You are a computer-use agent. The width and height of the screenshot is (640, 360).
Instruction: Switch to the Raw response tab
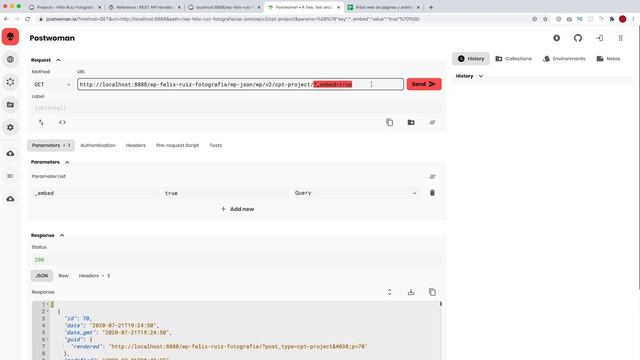click(63, 276)
